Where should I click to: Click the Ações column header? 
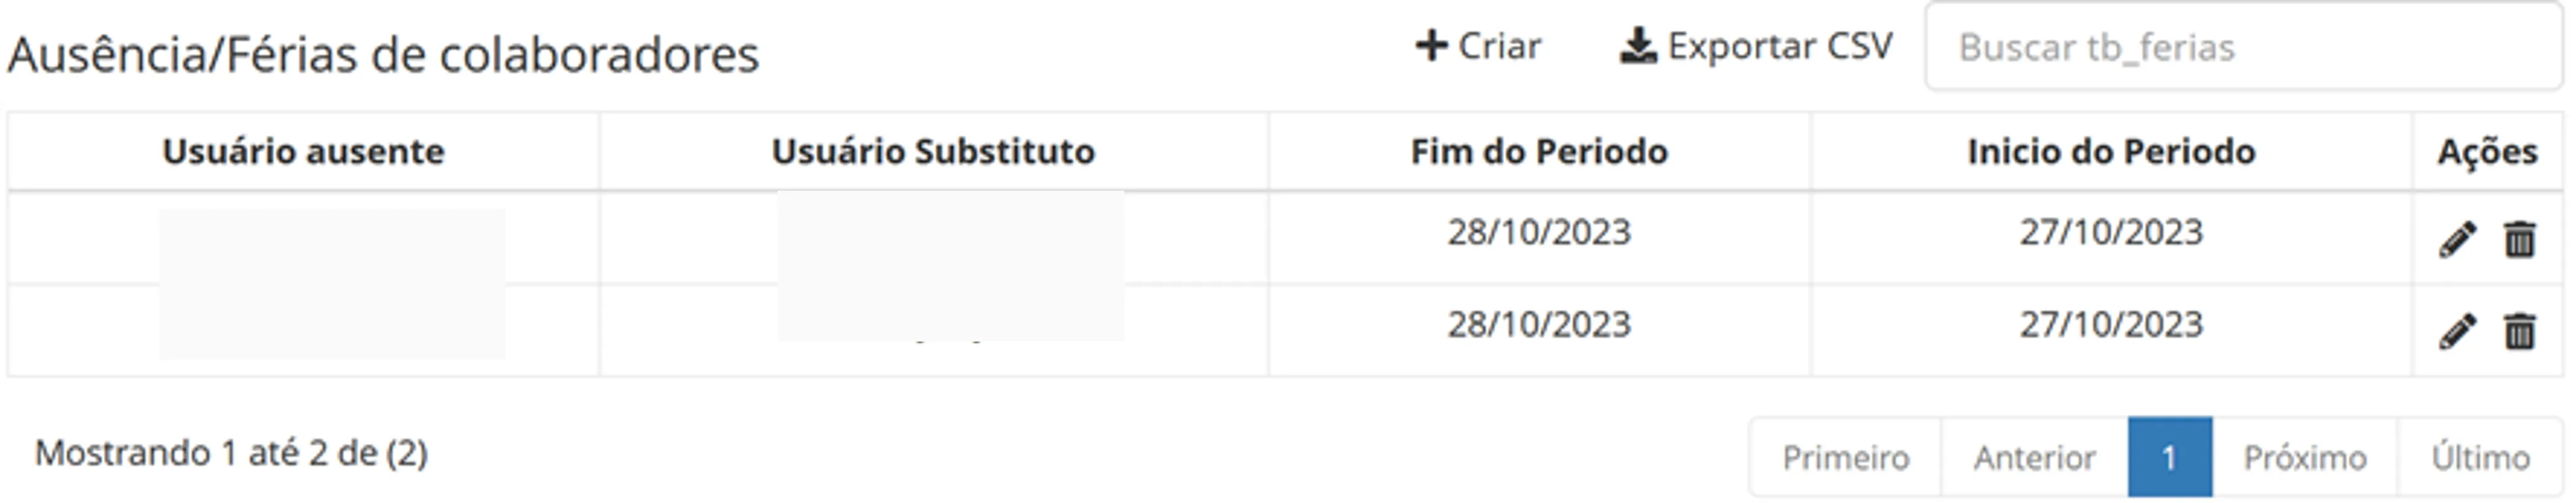coord(2487,152)
